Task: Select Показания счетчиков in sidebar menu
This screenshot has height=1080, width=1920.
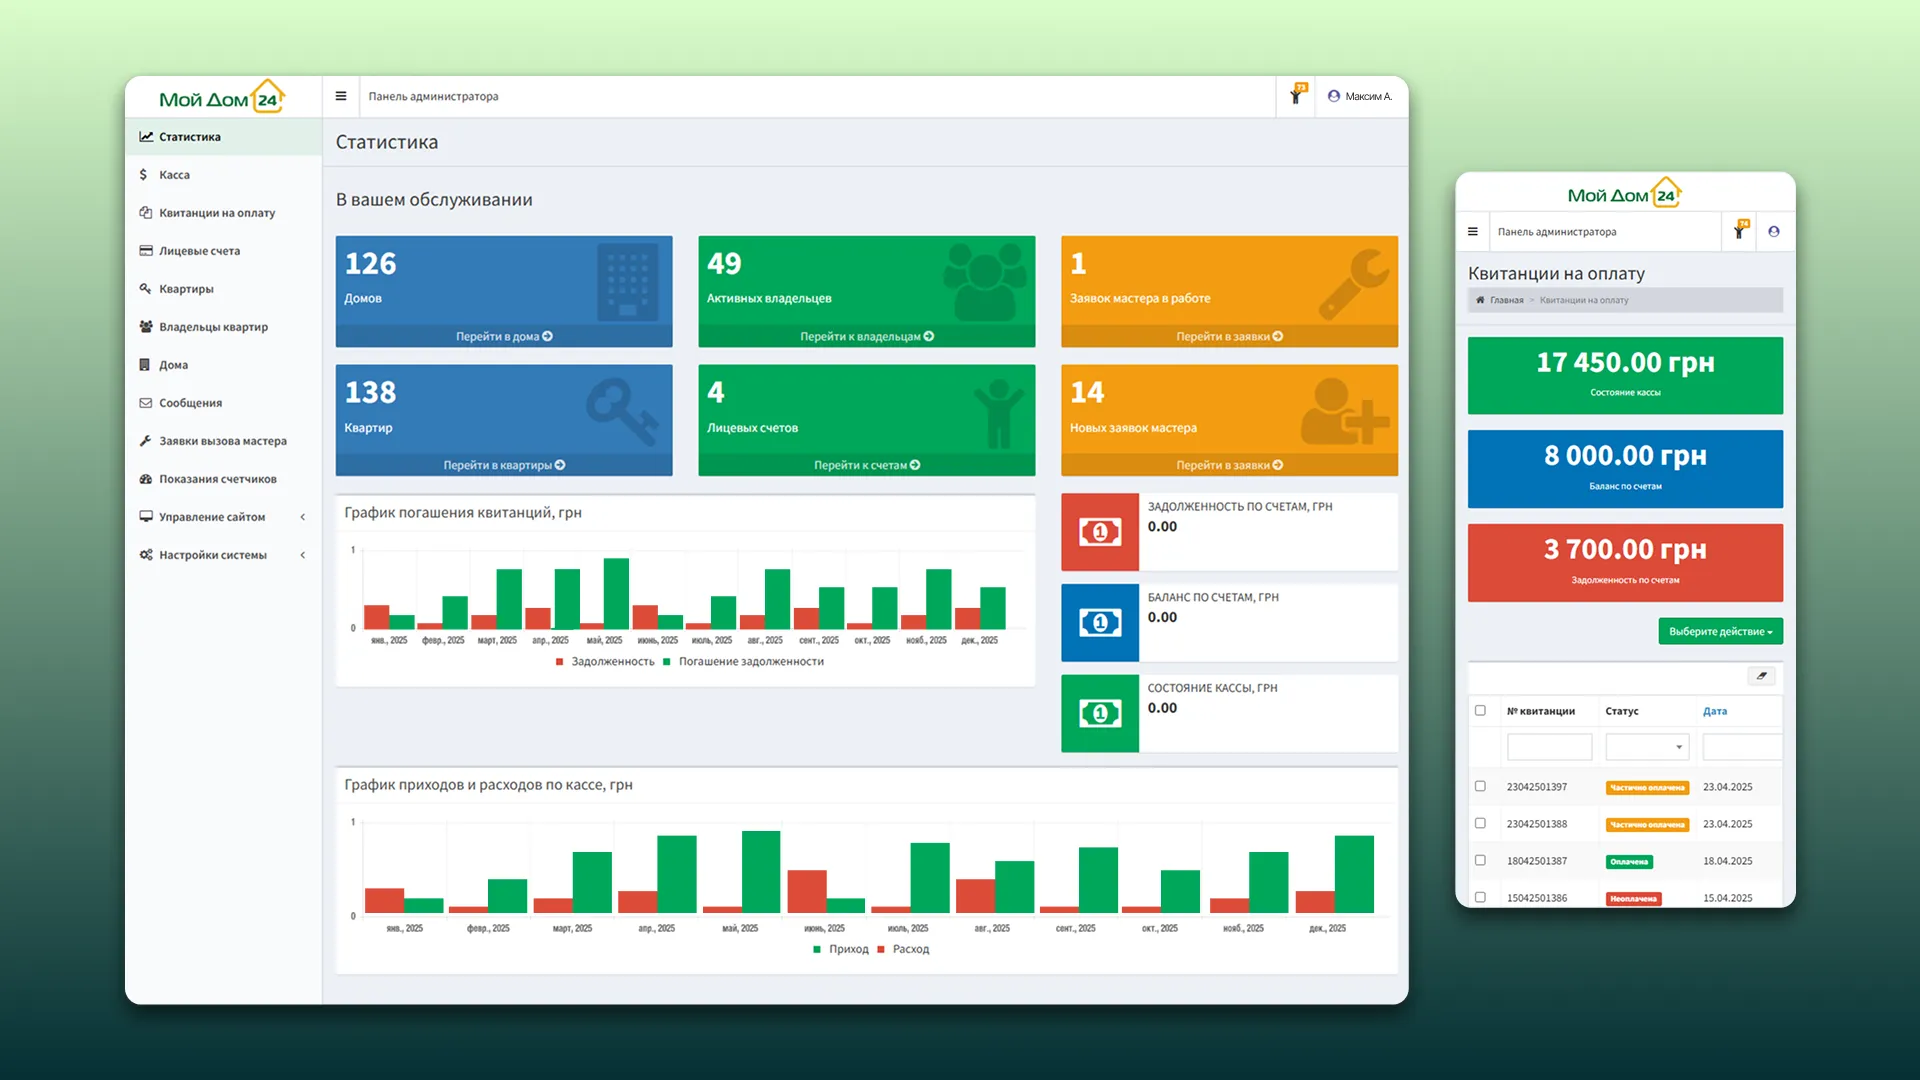Action: click(217, 479)
